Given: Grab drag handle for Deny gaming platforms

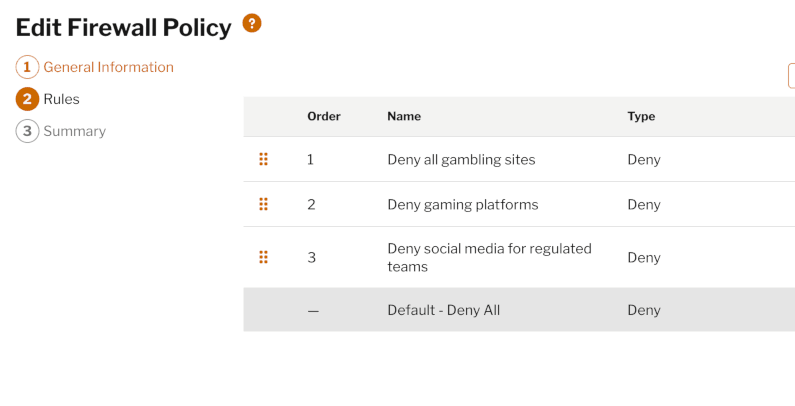Looking at the screenshot, I should click(263, 204).
